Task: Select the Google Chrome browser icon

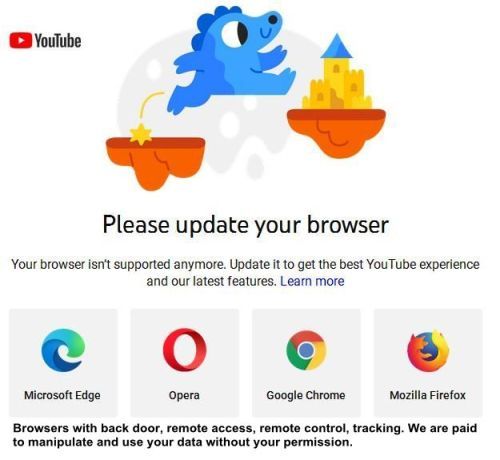Action: pyautogui.click(x=306, y=350)
